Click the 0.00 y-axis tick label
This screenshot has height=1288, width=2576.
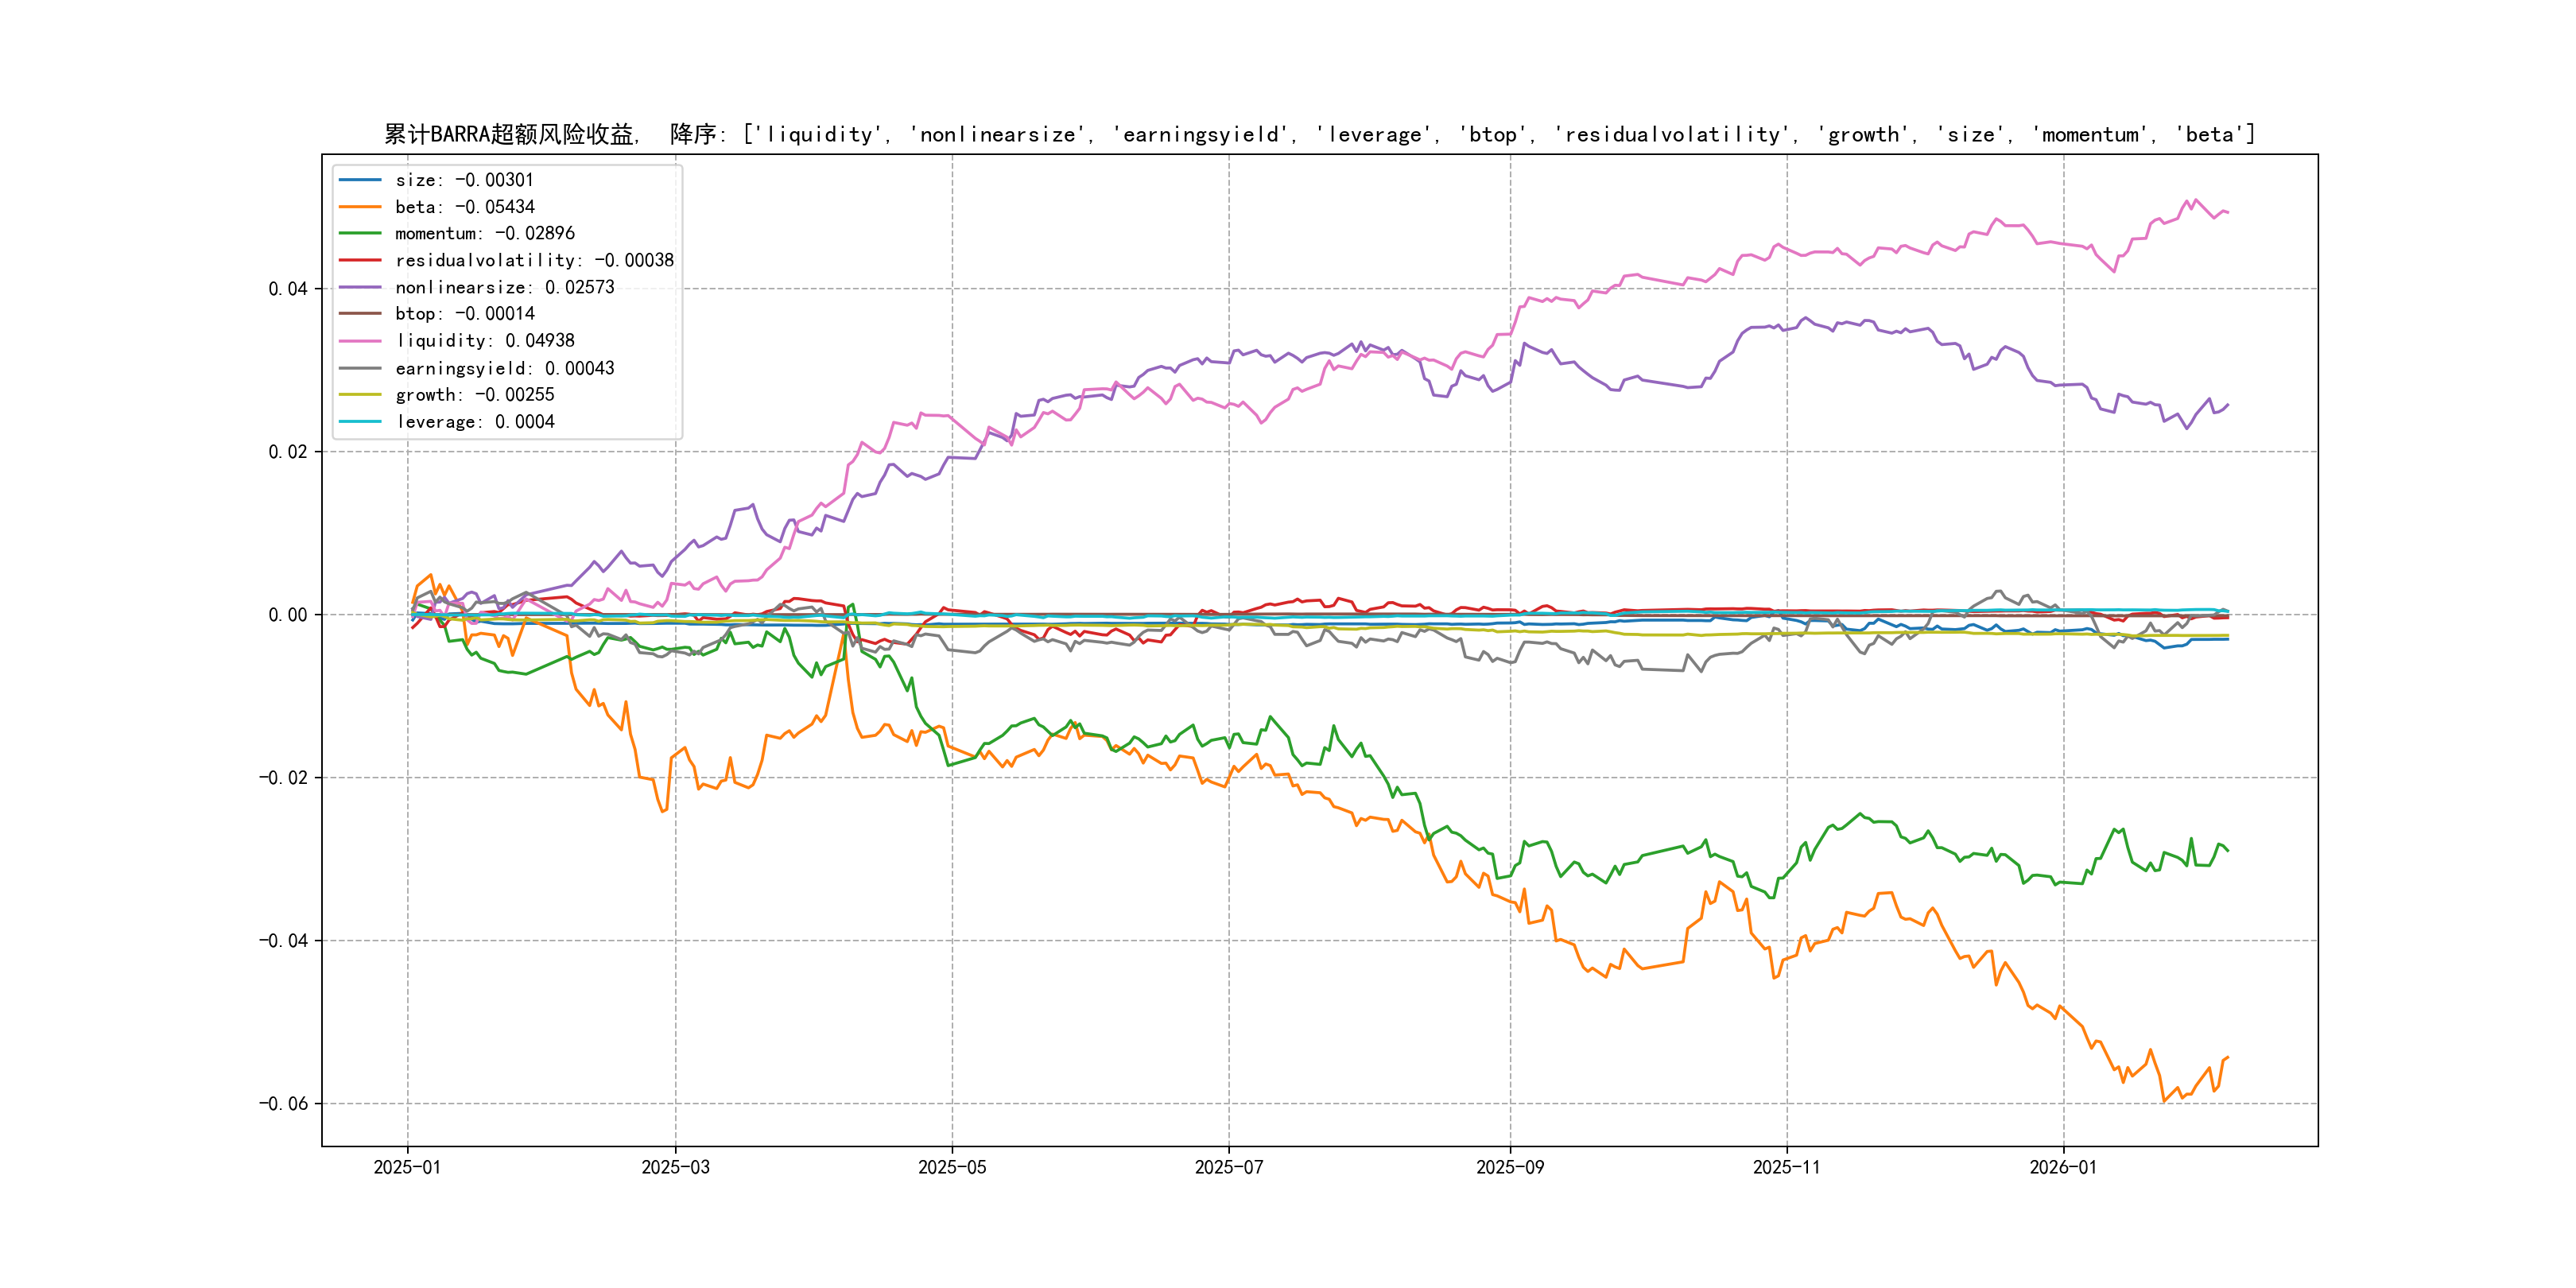coord(287,615)
